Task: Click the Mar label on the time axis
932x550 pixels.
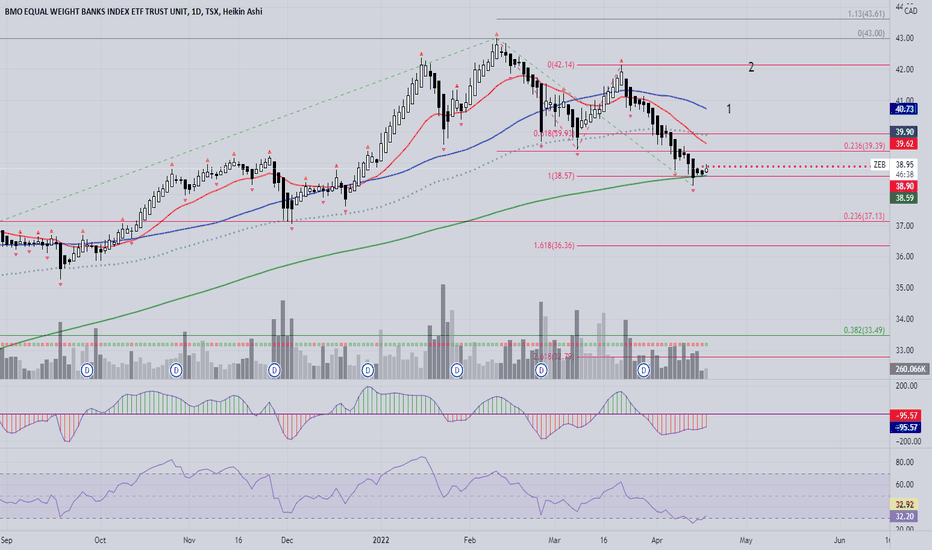Action: tap(554, 540)
